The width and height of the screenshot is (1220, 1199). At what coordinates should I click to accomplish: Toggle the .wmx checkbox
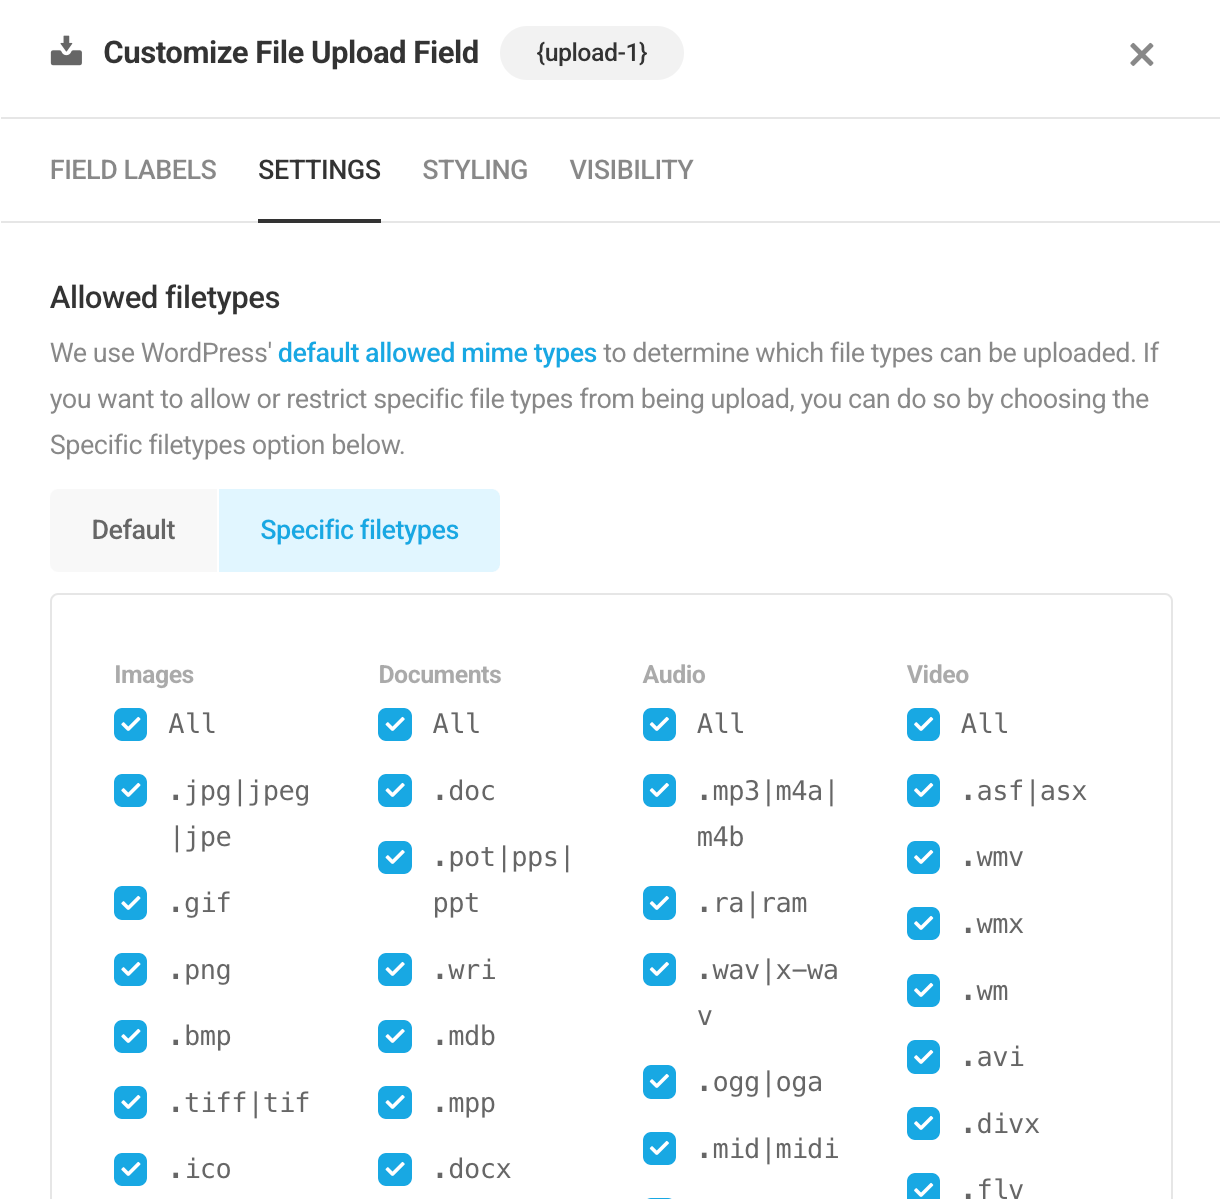(x=924, y=924)
